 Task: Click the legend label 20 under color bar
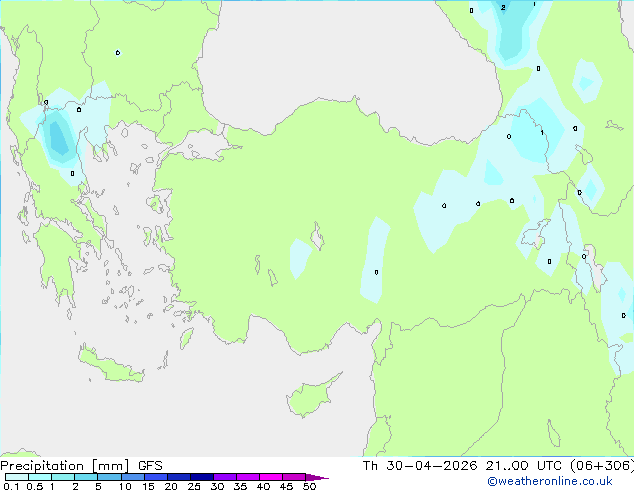[171, 486]
